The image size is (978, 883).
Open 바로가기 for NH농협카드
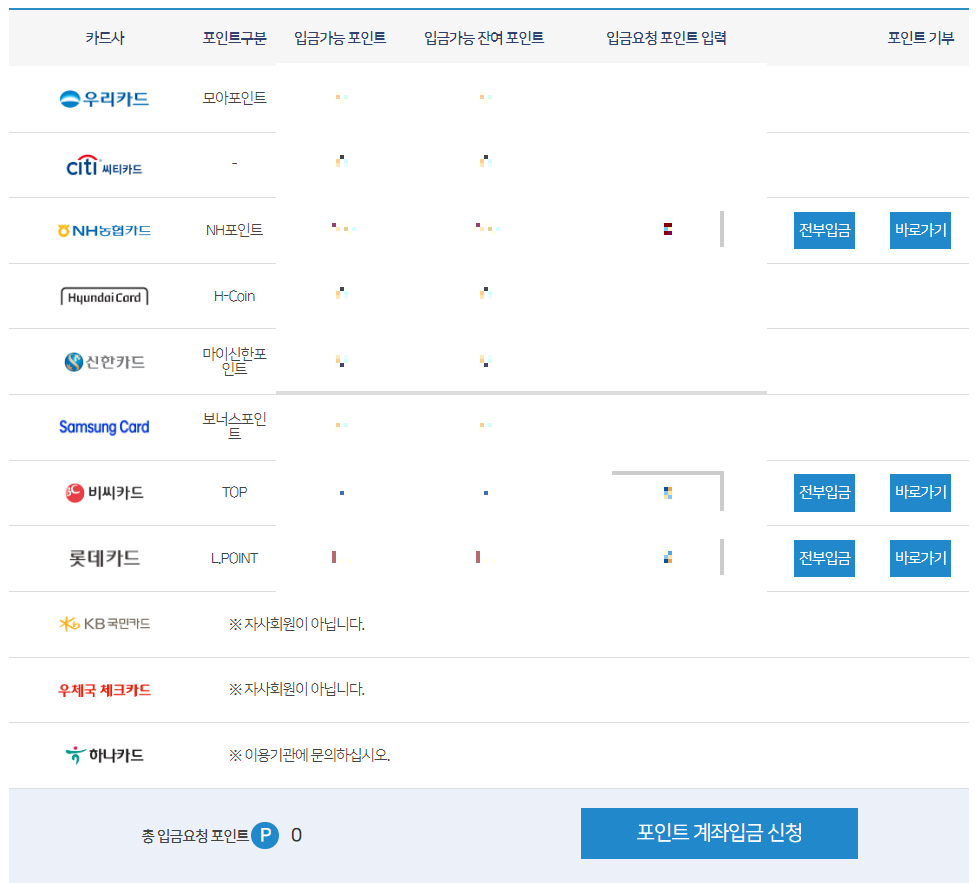[x=919, y=230]
